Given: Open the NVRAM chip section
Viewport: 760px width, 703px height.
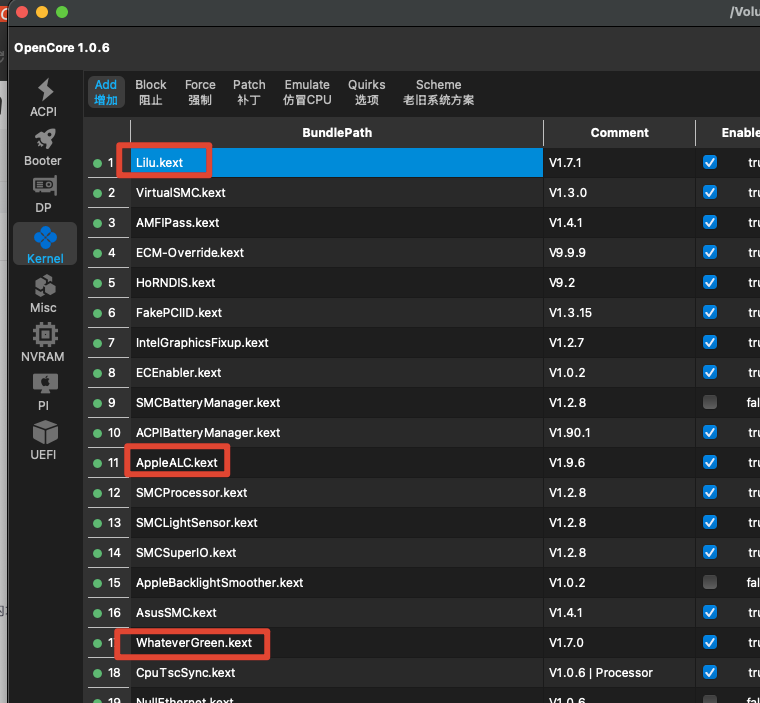Looking at the screenshot, I should (x=44, y=342).
